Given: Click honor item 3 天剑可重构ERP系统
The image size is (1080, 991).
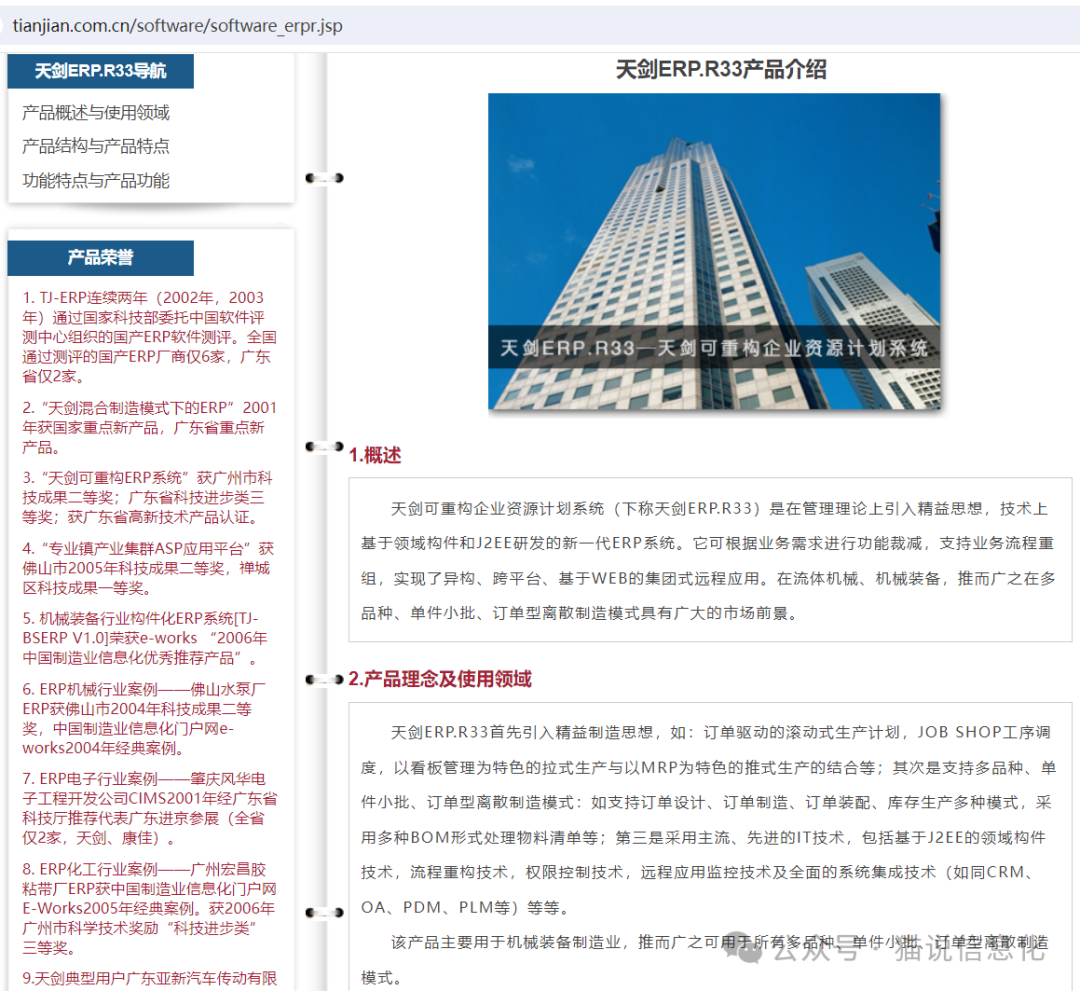Looking at the screenshot, I should point(147,497).
